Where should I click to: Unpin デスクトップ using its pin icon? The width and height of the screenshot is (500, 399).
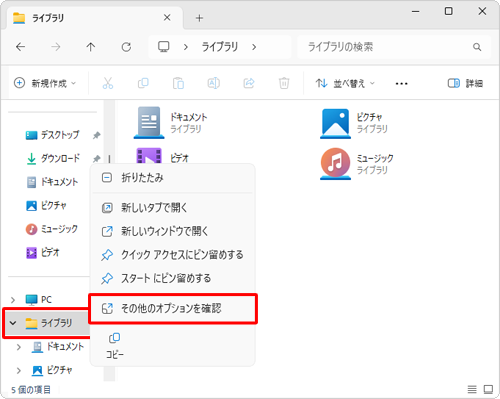click(x=96, y=135)
